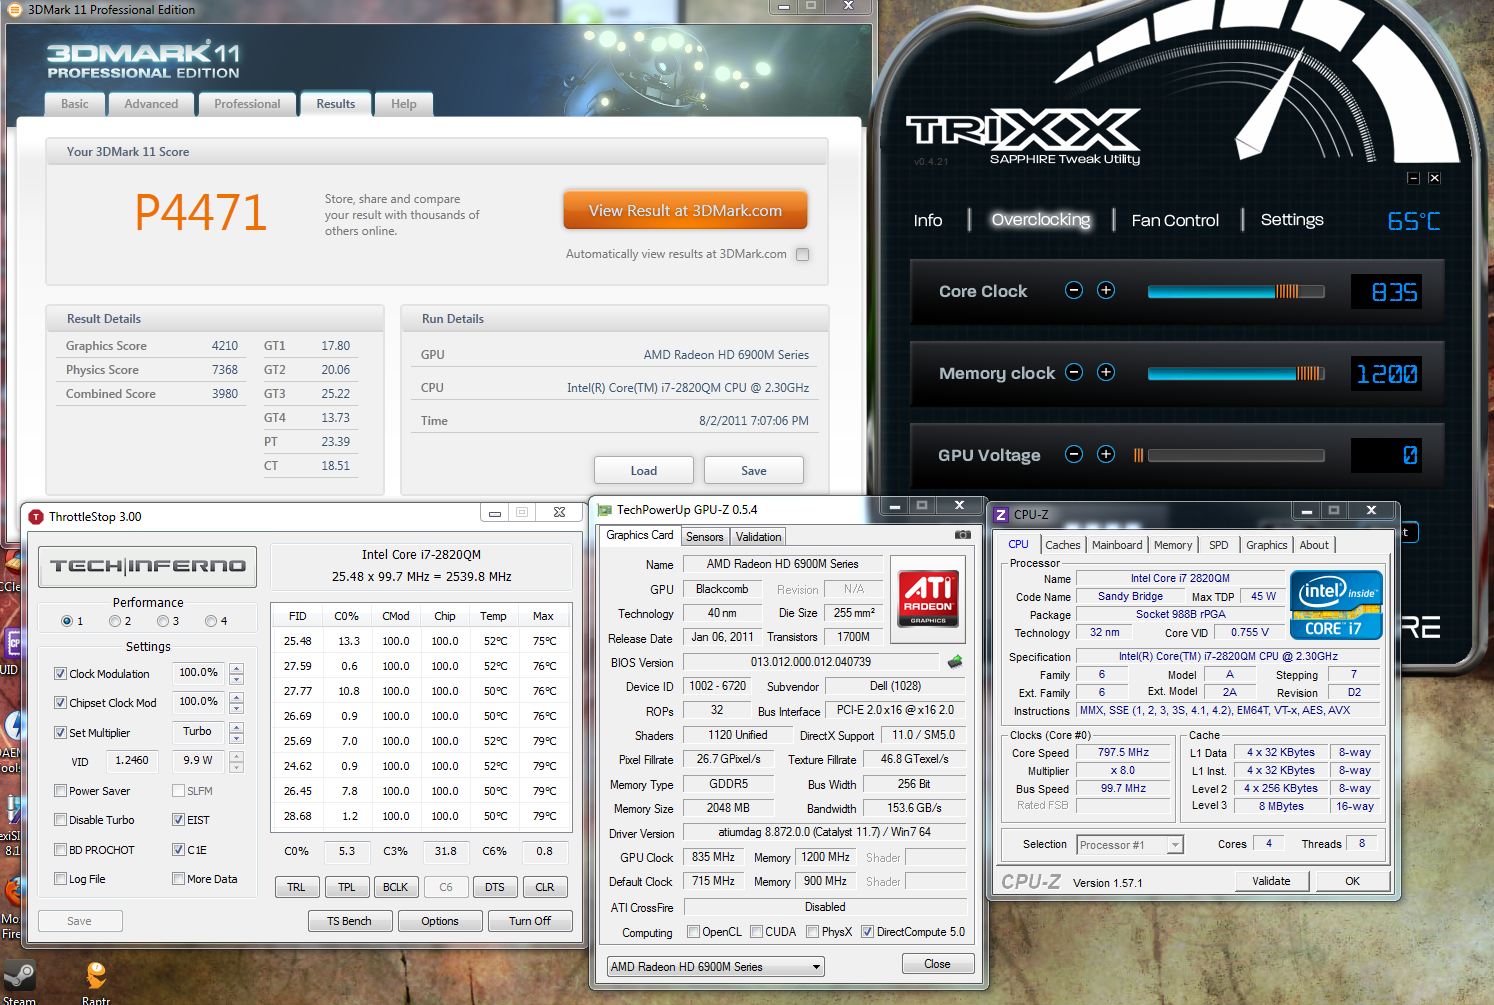Adjust Clock Modulation percentage stepper
This screenshot has width=1494, height=1005.
click(x=236, y=674)
